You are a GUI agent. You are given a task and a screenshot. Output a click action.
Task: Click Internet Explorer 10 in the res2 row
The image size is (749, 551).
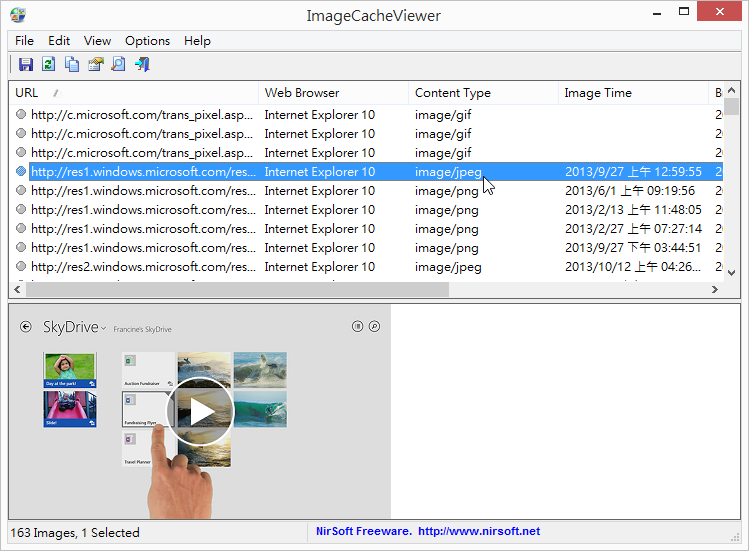click(320, 267)
